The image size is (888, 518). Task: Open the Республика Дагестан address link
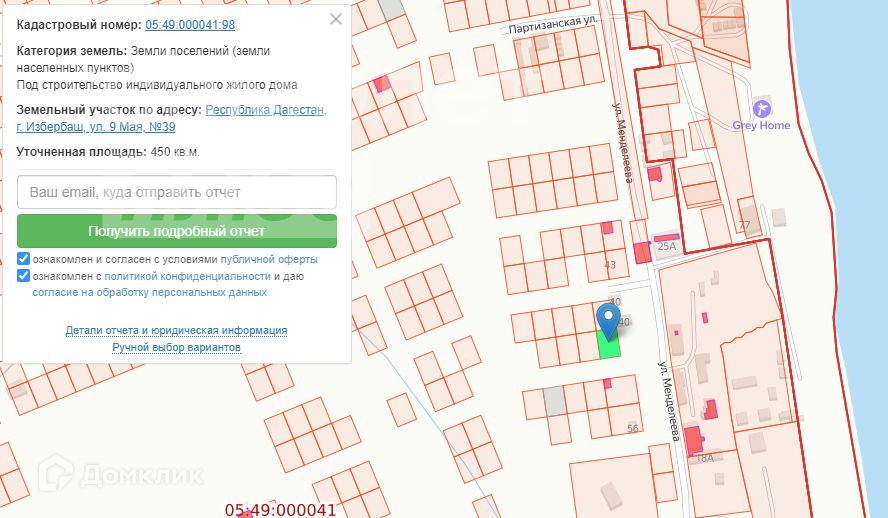pos(265,110)
